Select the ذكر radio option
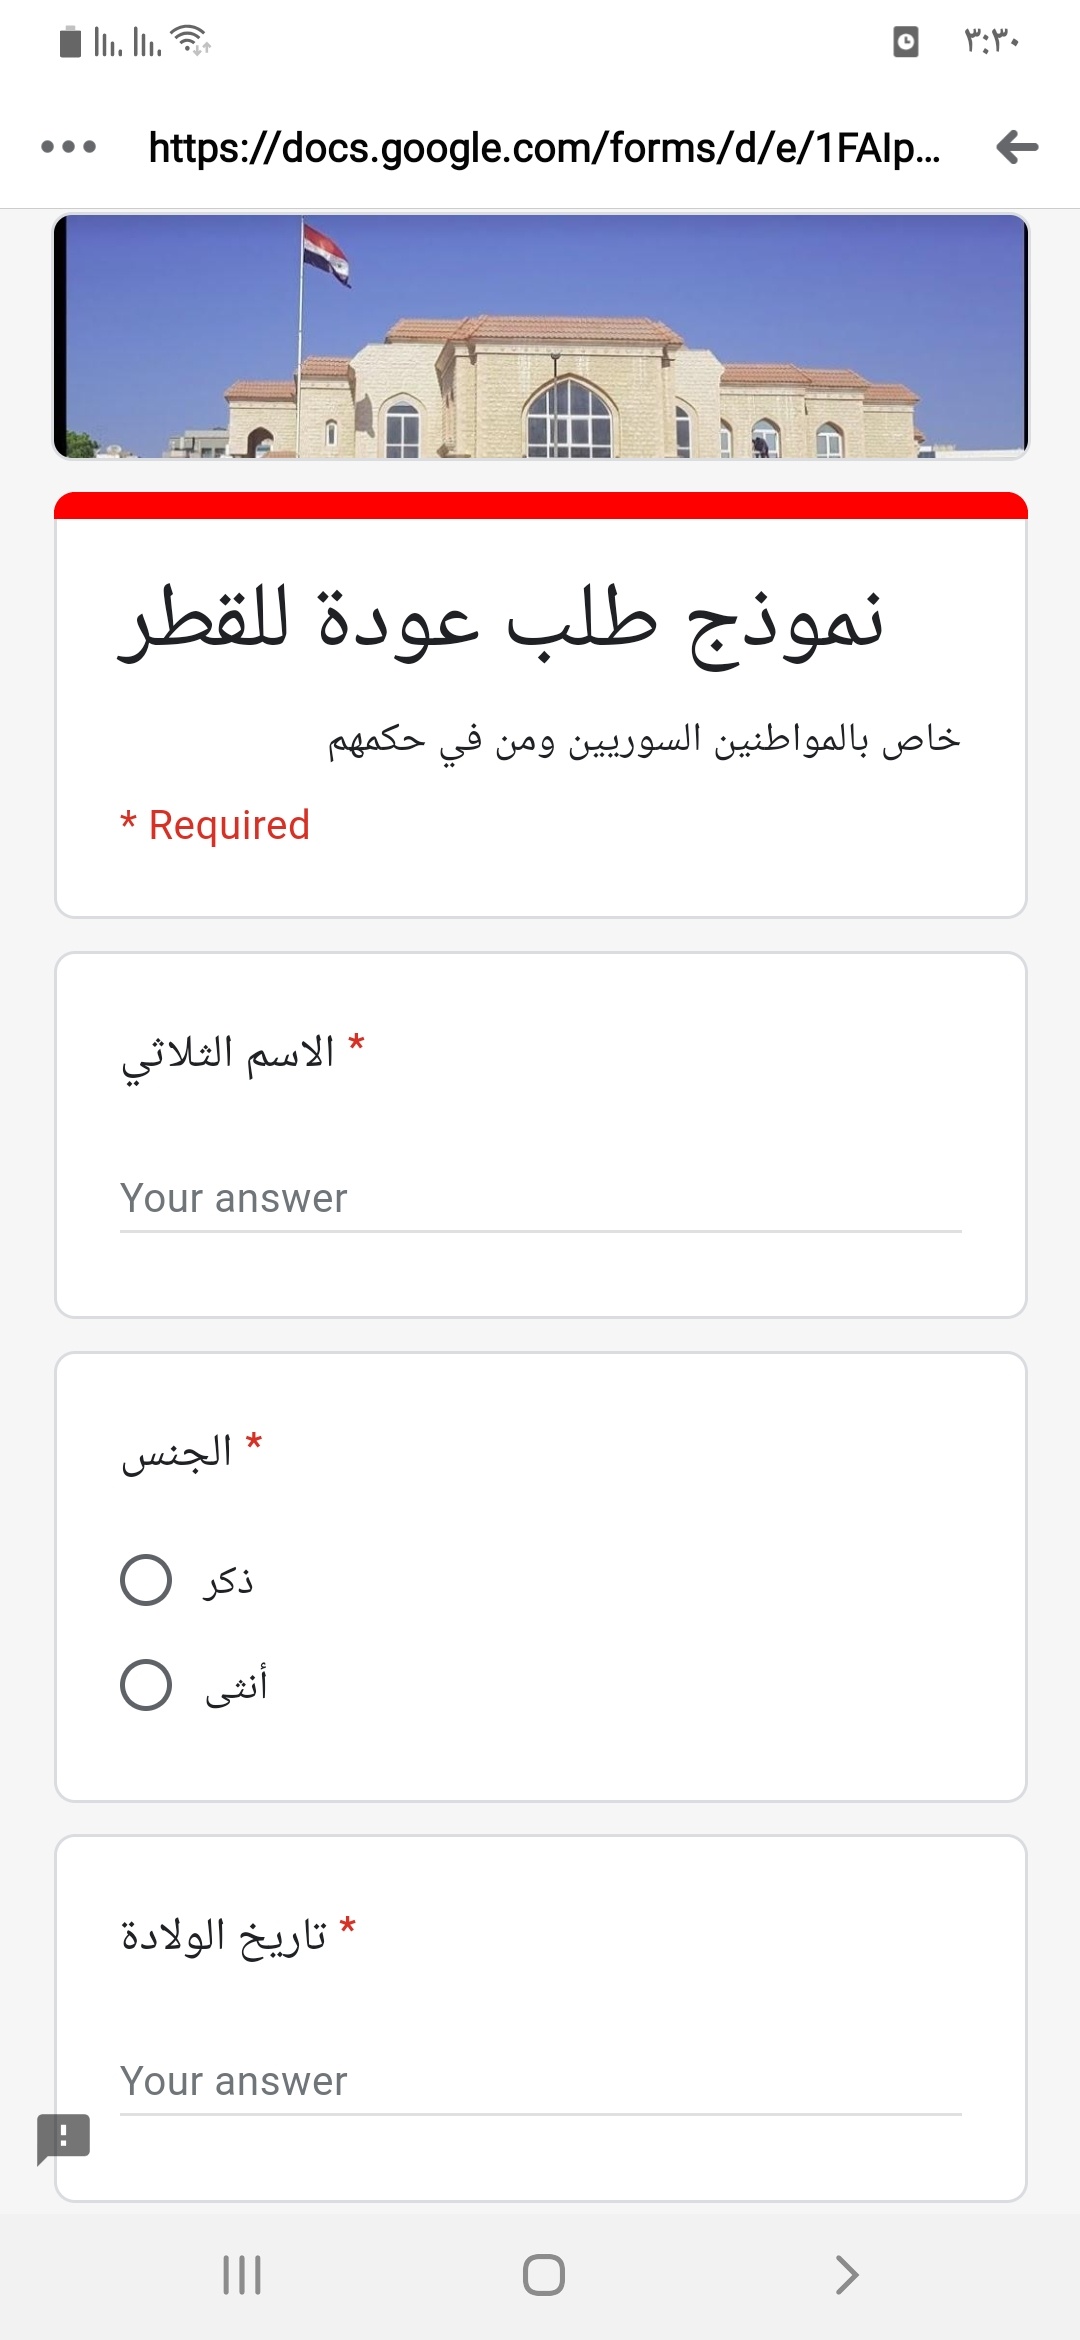 coord(146,1580)
